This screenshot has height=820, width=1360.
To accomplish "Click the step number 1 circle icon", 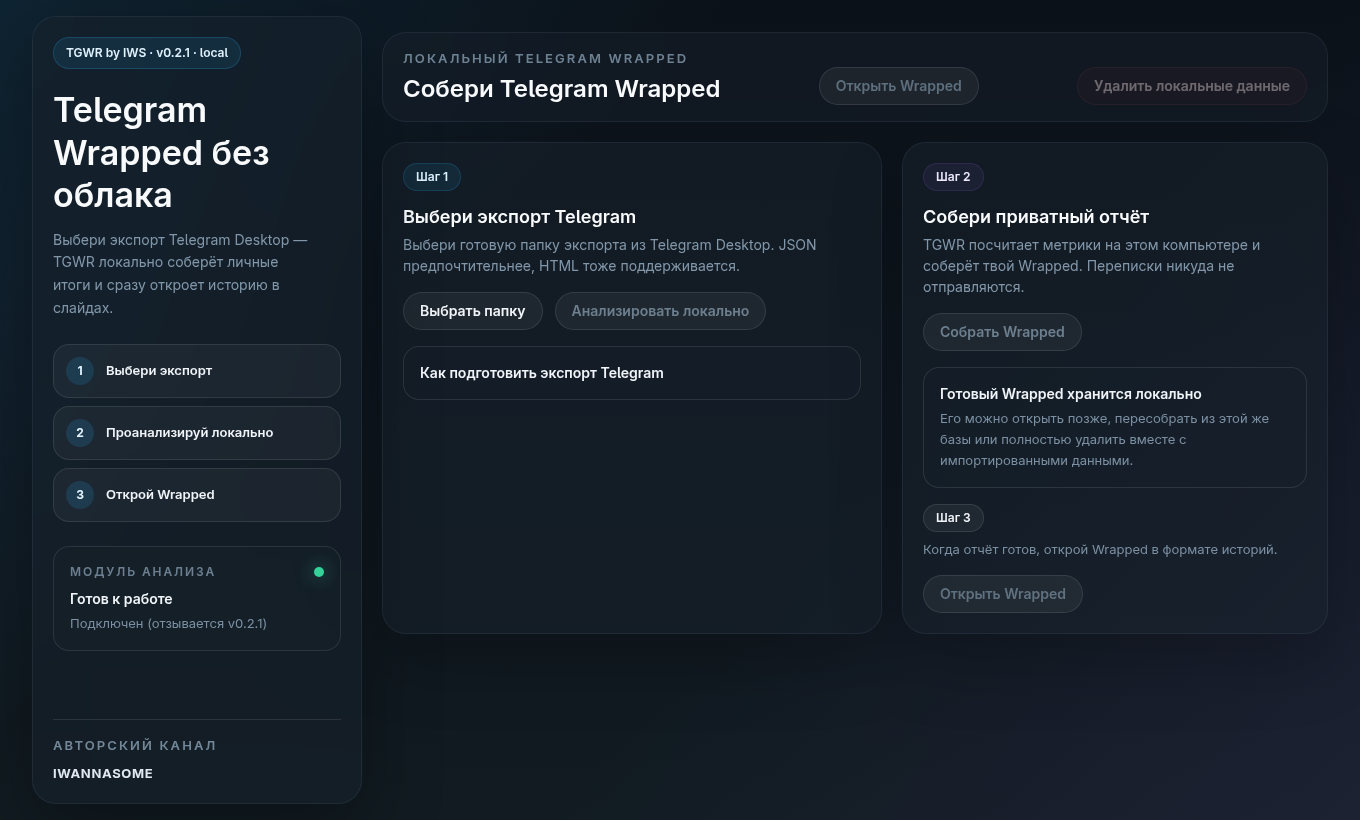I will [x=80, y=371].
